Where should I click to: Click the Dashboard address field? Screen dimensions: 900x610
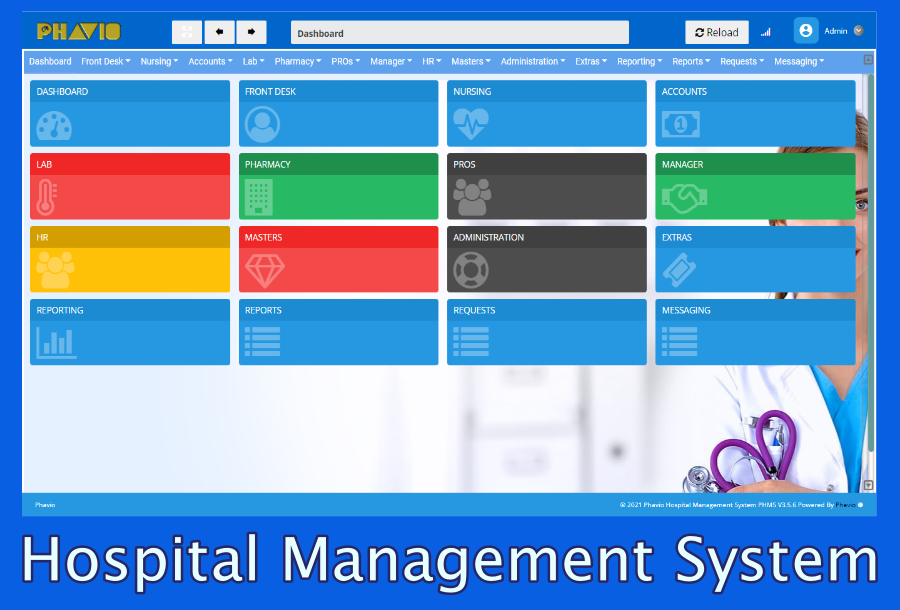click(459, 33)
